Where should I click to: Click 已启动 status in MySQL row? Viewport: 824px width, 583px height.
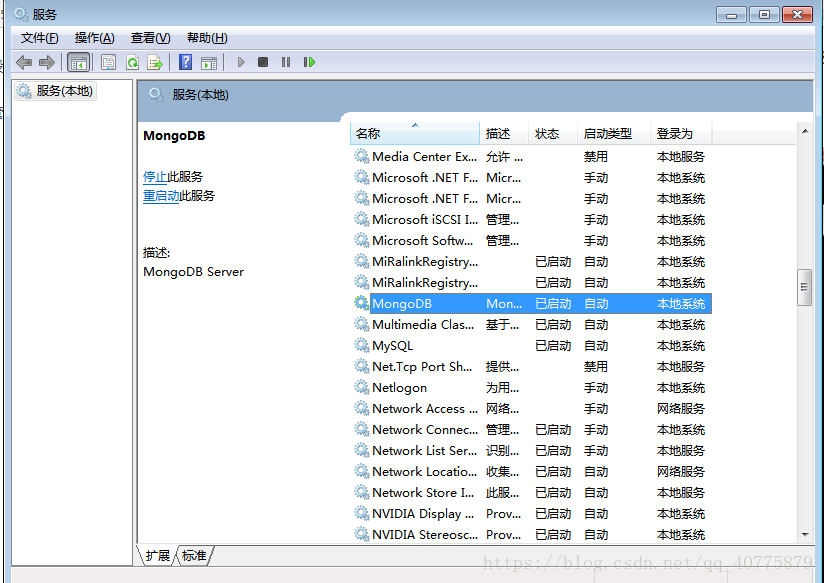553,346
